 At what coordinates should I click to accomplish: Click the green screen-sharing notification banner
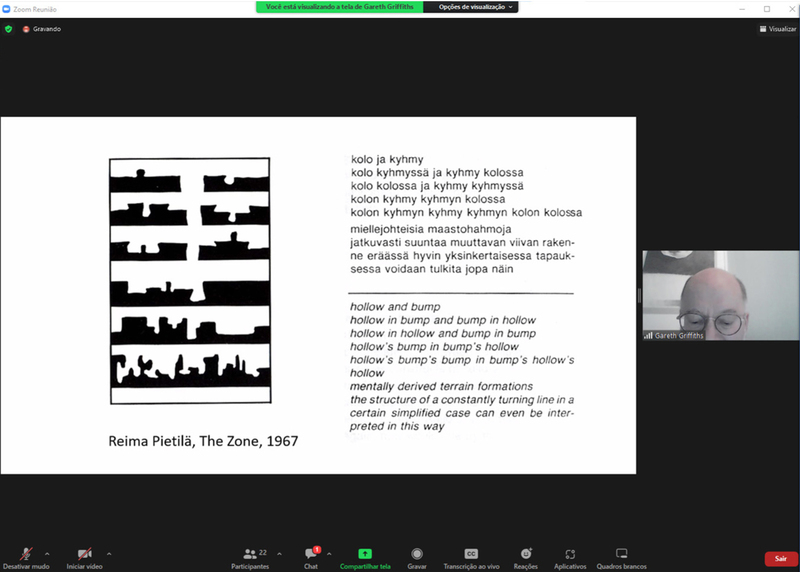pyautogui.click(x=339, y=7)
